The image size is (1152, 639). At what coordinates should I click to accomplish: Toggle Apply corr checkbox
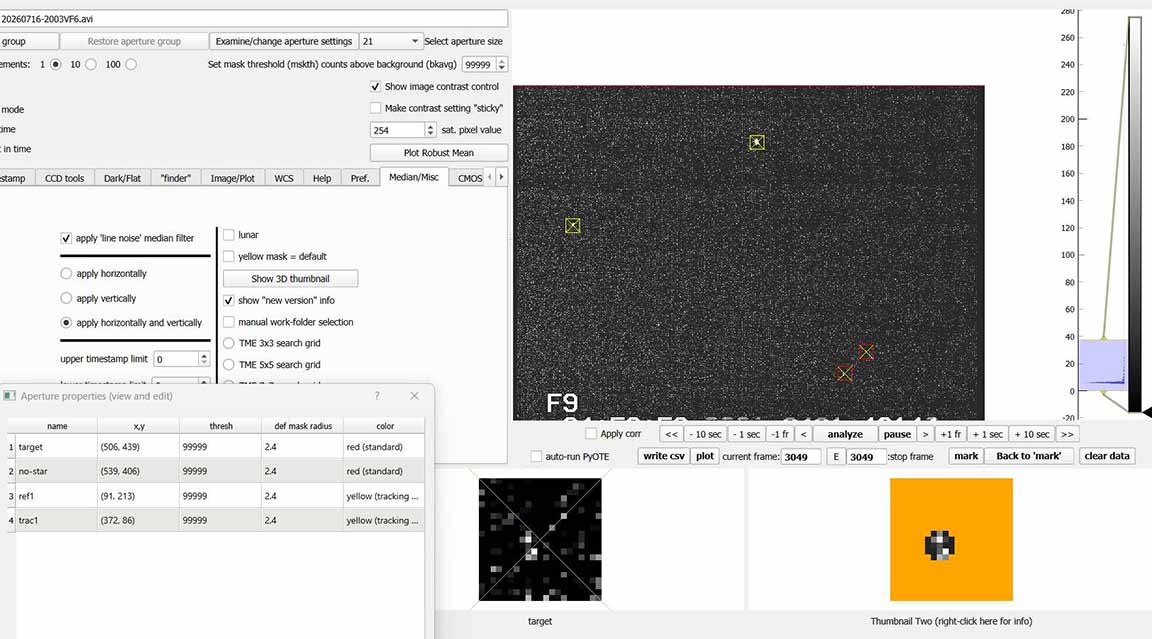591,434
